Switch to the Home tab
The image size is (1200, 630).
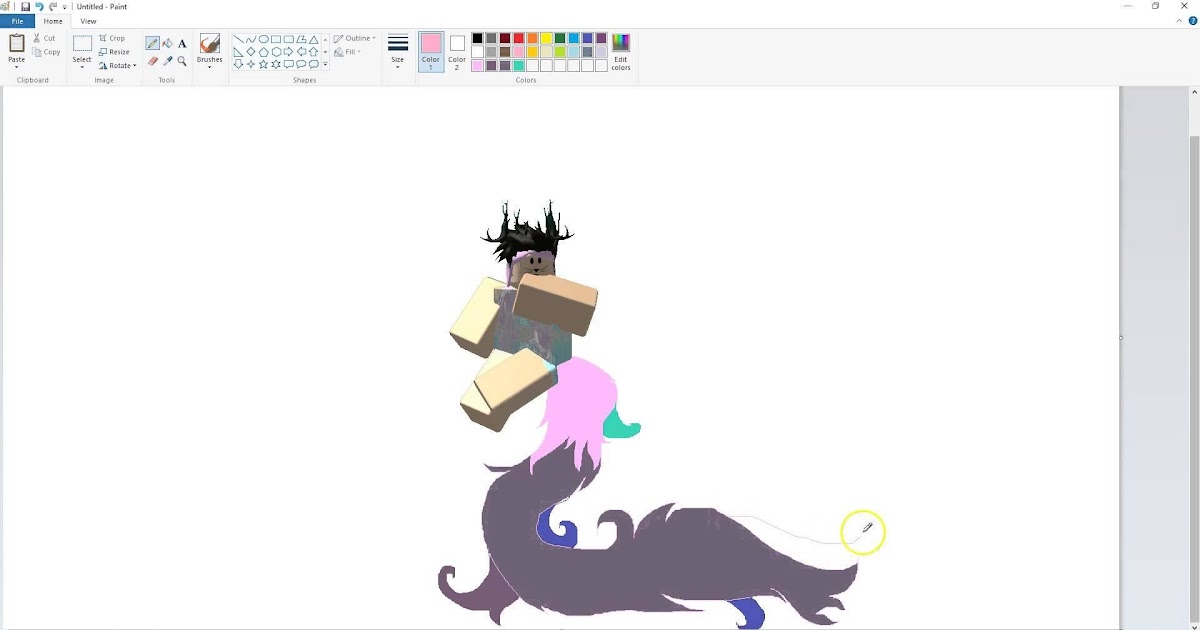[x=53, y=21]
